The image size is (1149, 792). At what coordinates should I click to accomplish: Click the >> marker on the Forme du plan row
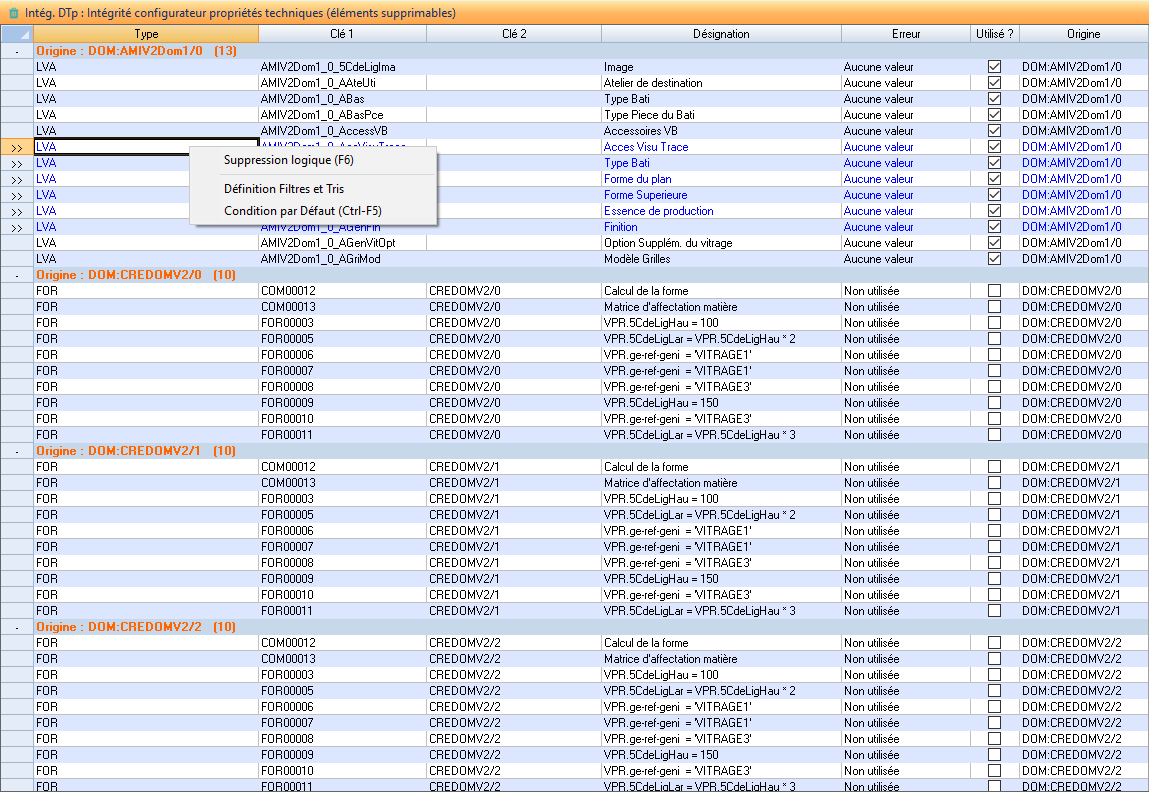click(16, 179)
